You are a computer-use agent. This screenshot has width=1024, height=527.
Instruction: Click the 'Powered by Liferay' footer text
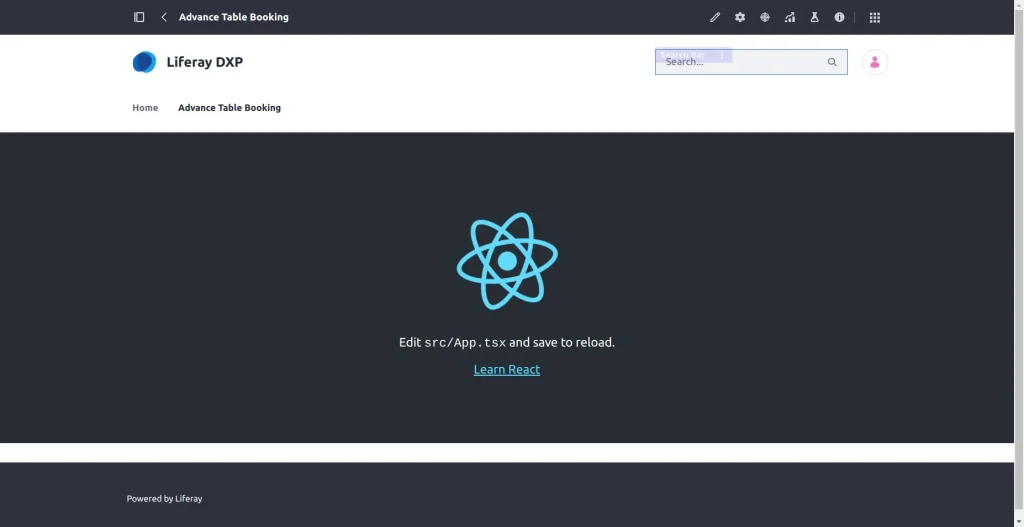(x=165, y=498)
